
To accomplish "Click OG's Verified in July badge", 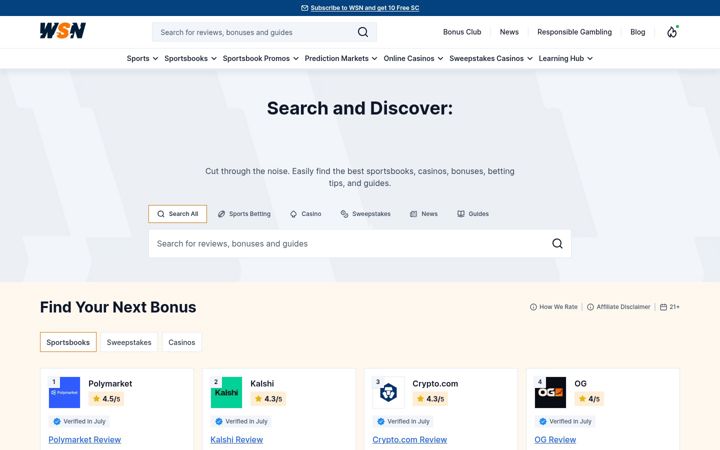I will click(565, 421).
